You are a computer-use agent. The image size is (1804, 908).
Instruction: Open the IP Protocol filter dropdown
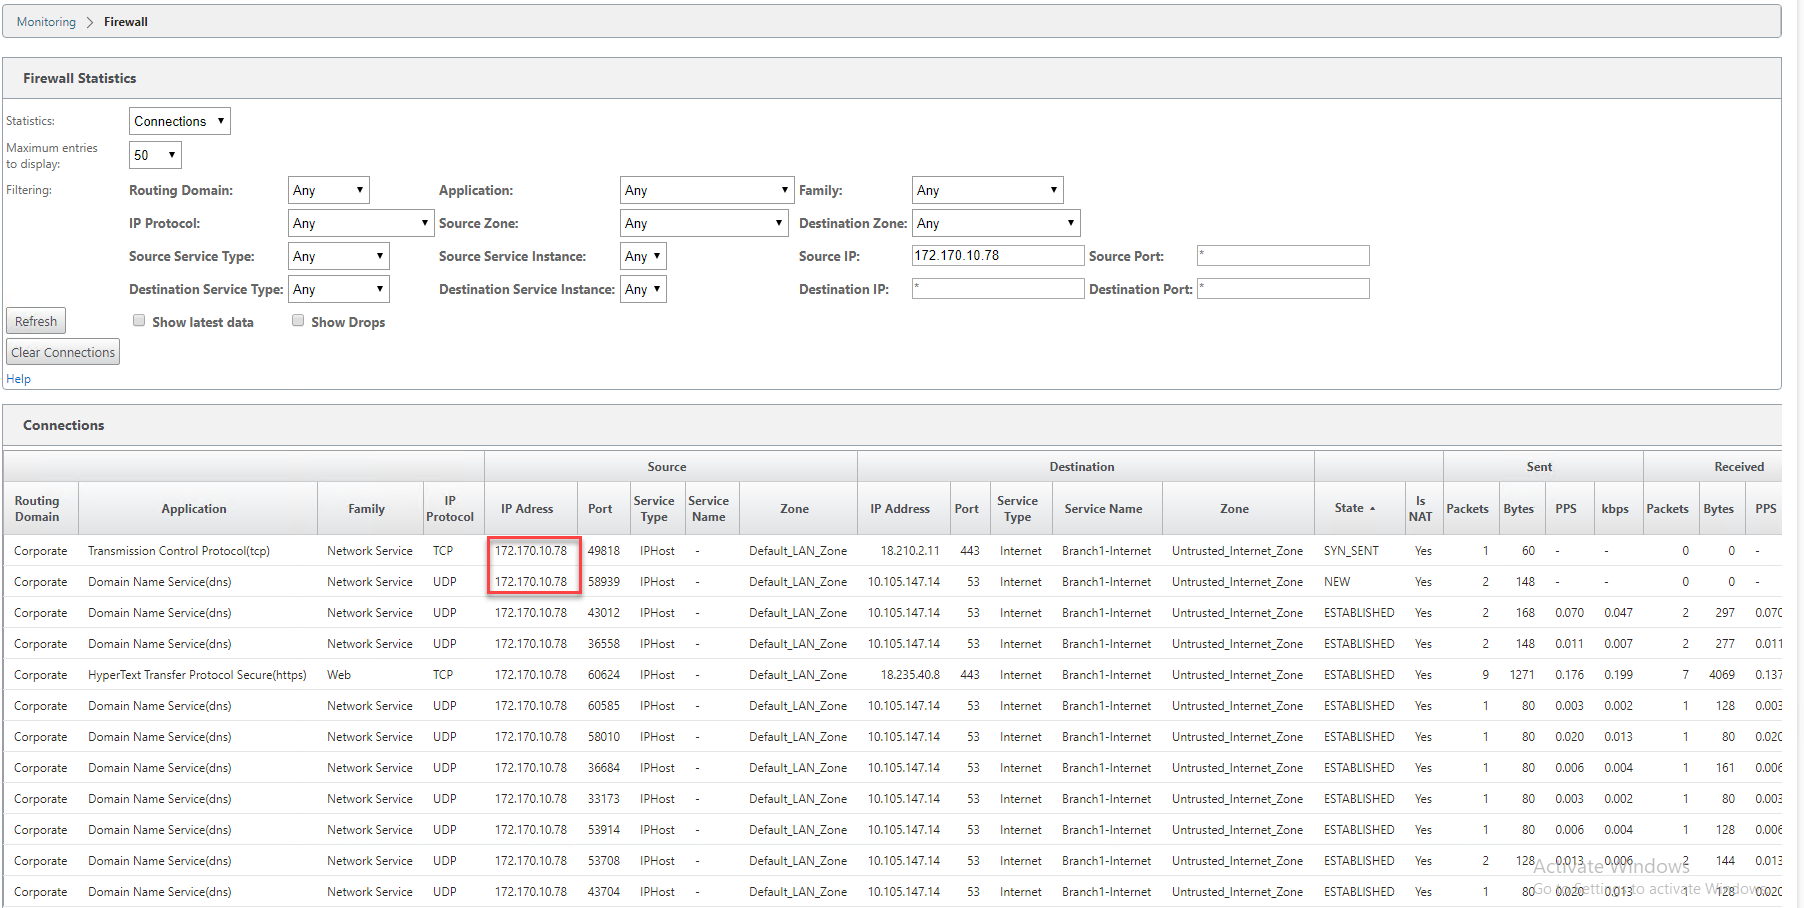(x=361, y=223)
